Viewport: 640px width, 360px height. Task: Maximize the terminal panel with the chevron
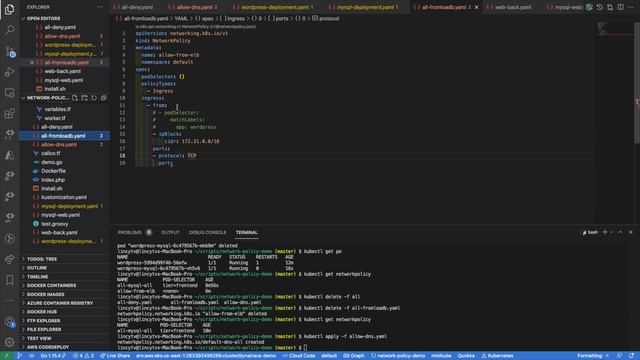(x=620, y=232)
